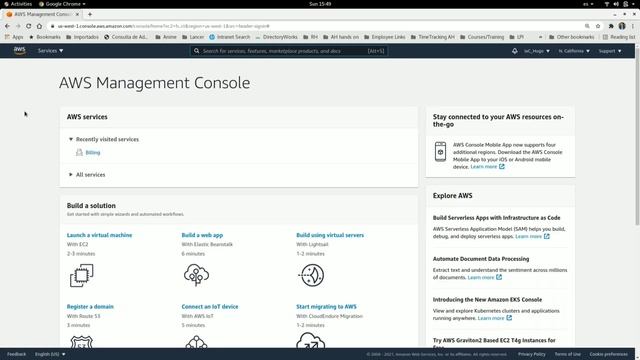This screenshot has height=360, width=640.
Task: Click the AWS IoT icon
Action: tap(196, 342)
